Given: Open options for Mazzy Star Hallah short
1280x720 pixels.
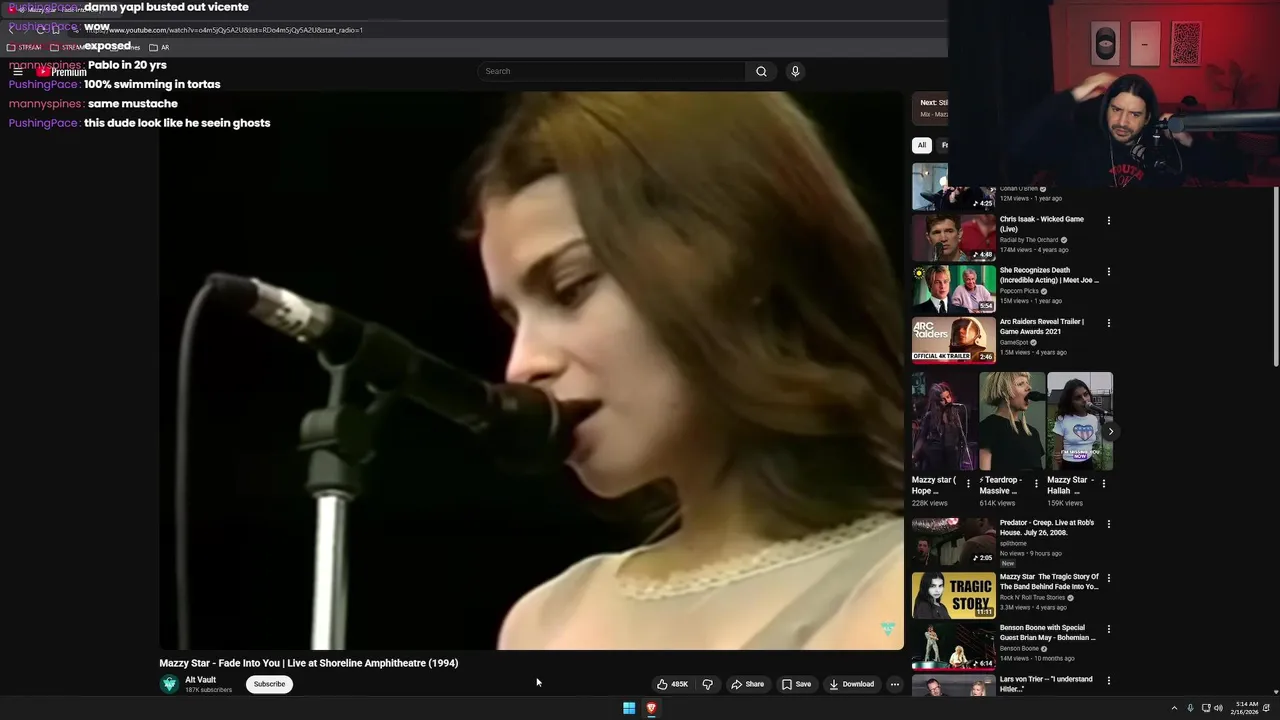Looking at the screenshot, I should tap(1104, 484).
